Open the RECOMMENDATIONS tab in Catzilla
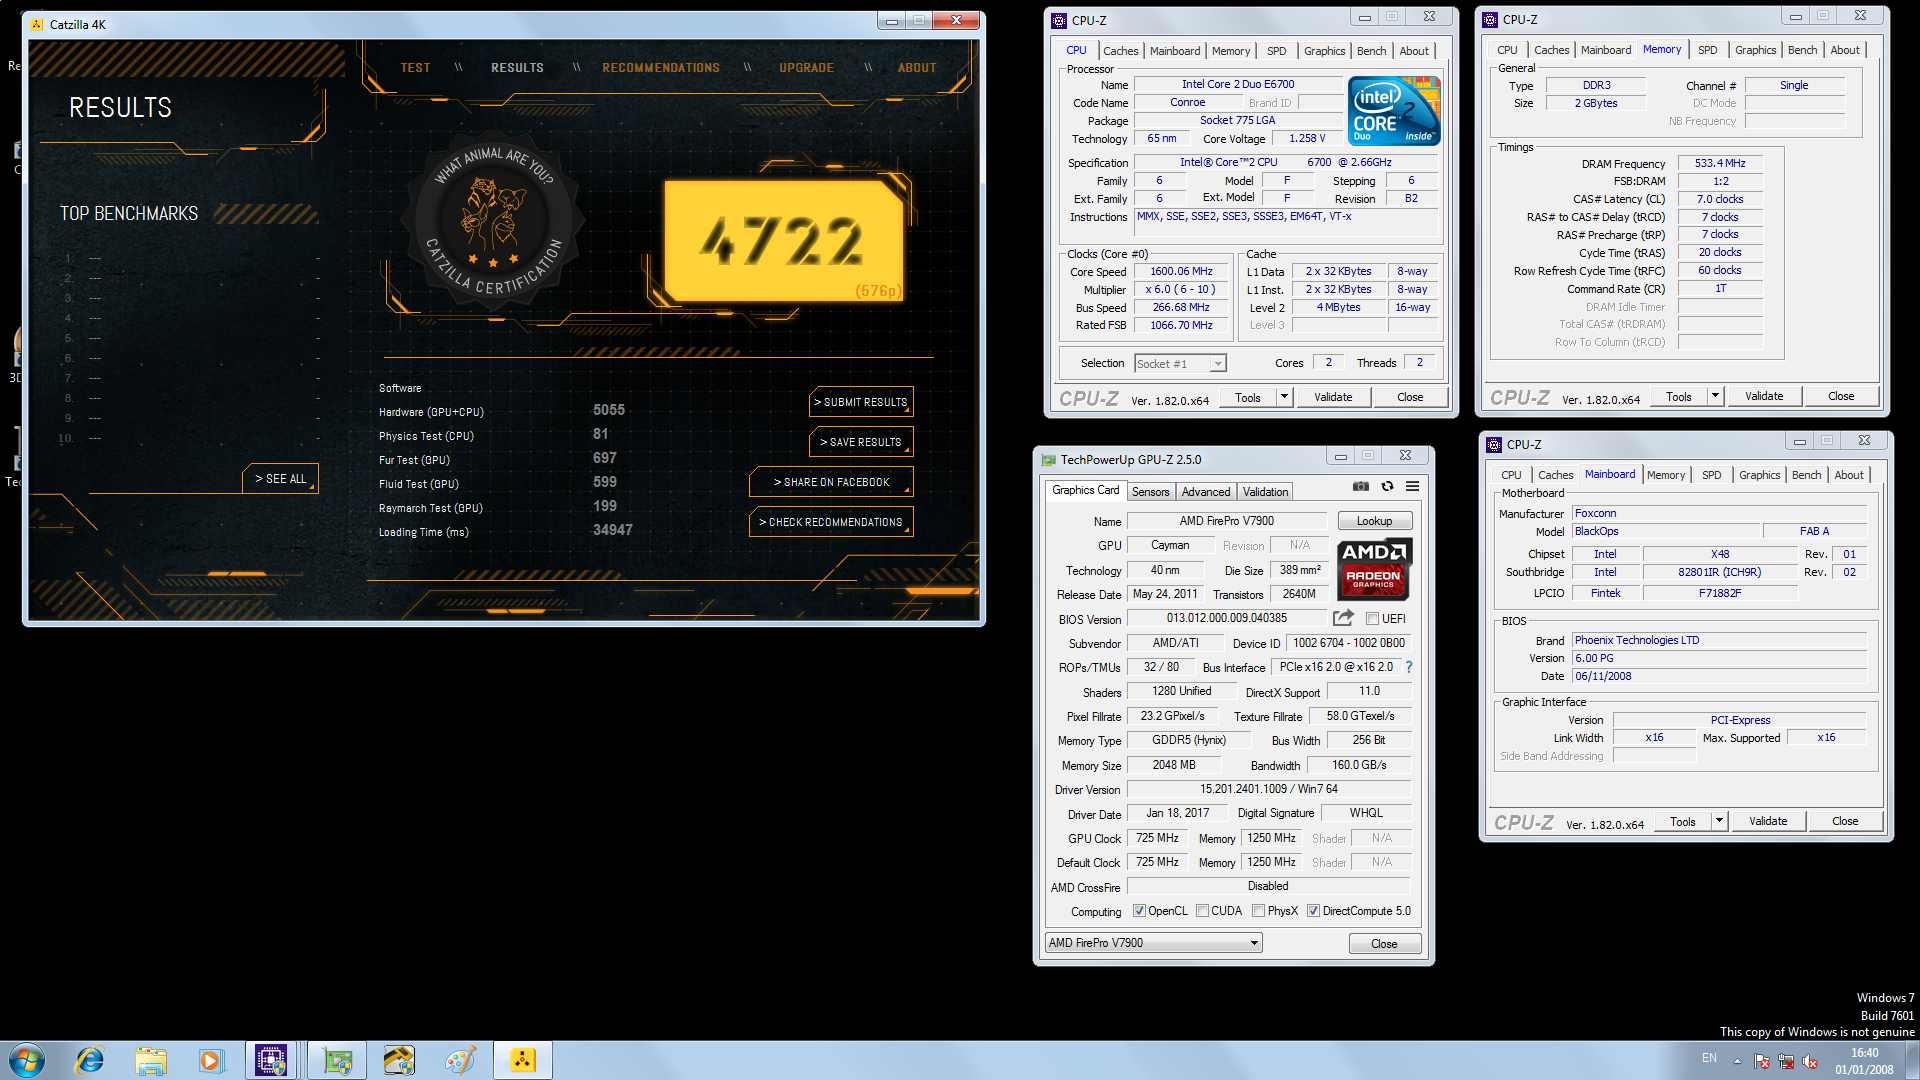1920x1080 pixels. 661,68
